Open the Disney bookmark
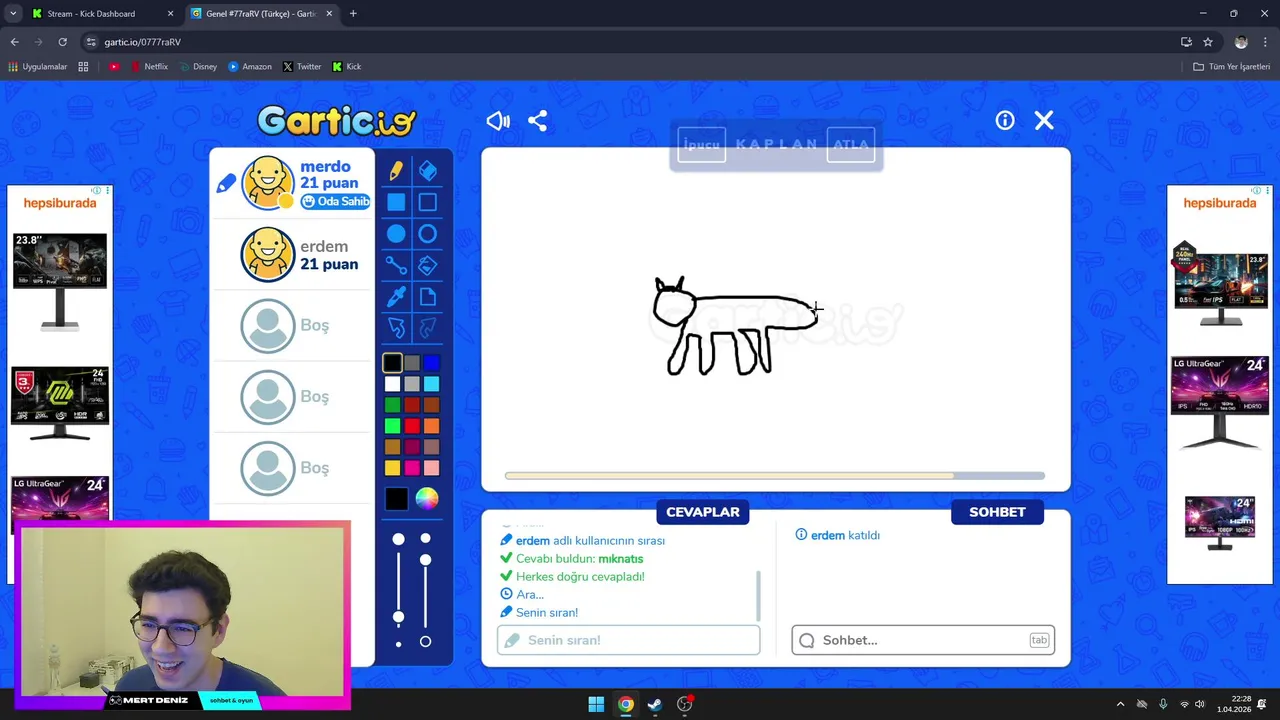Screen dimensions: 1280x720 [198, 67]
